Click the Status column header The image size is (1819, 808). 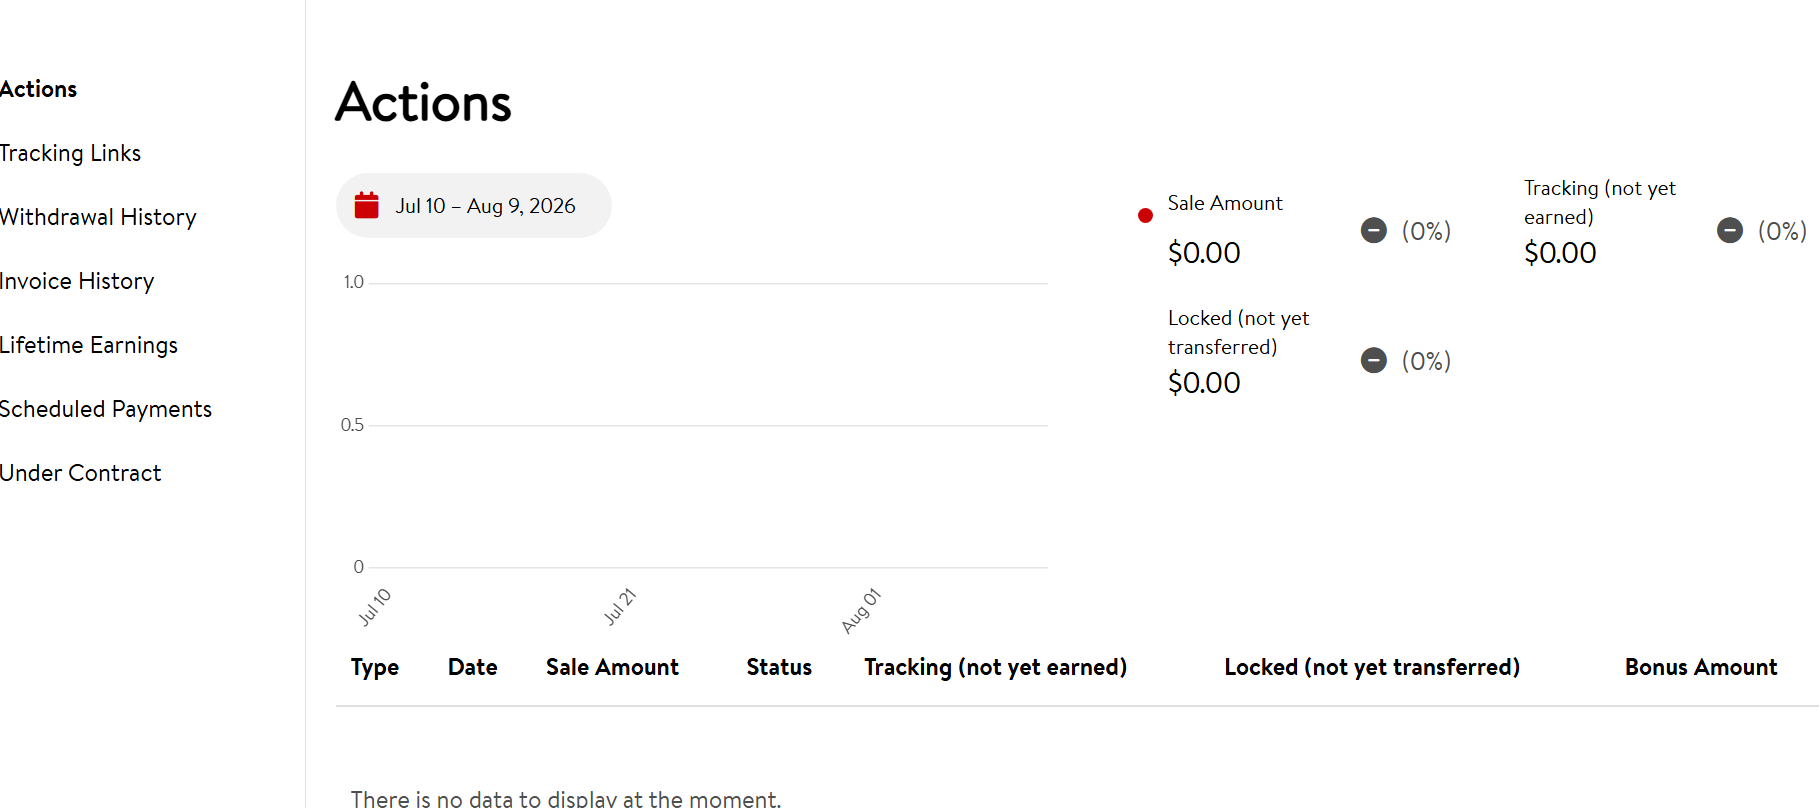[779, 667]
